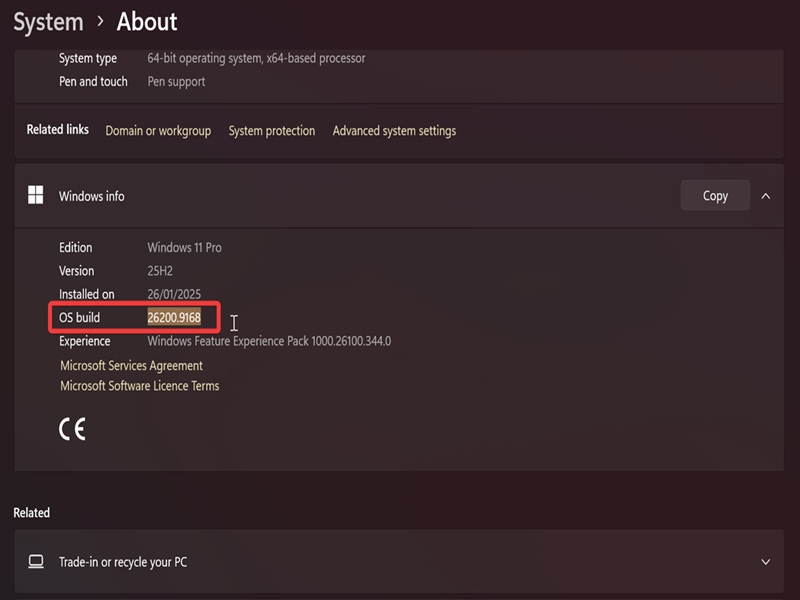
Task: Click the Windows Feature Experience Pack value
Action: coord(269,341)
